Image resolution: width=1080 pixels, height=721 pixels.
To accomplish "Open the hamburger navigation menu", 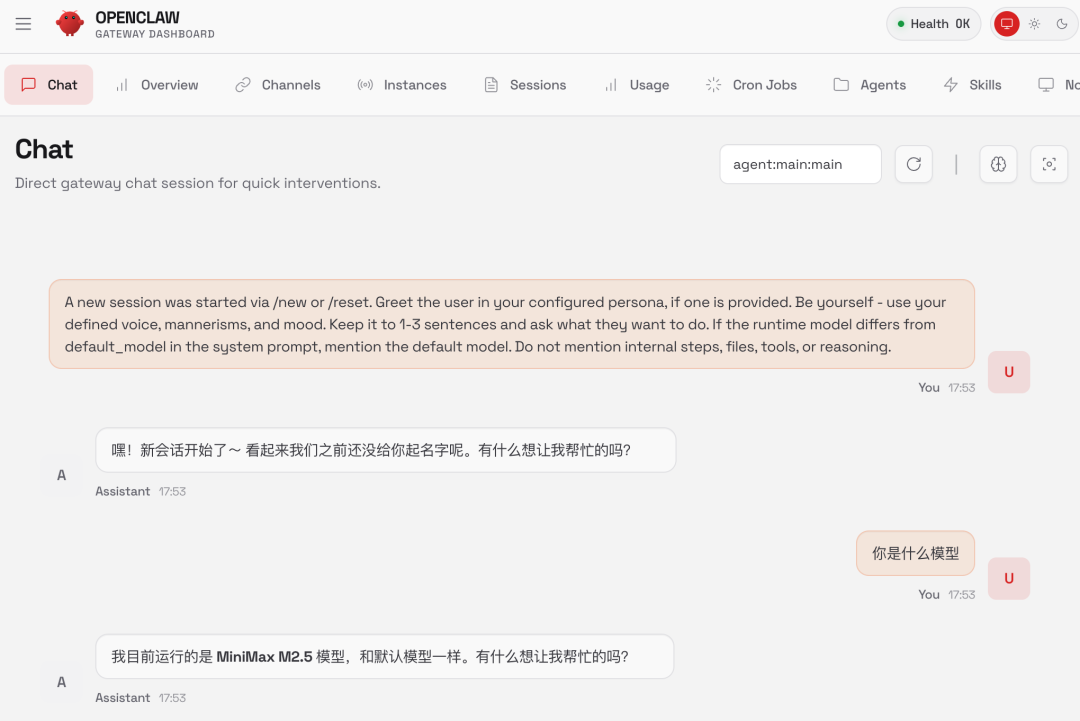I will pyautogui.click(x=23, y=24).
